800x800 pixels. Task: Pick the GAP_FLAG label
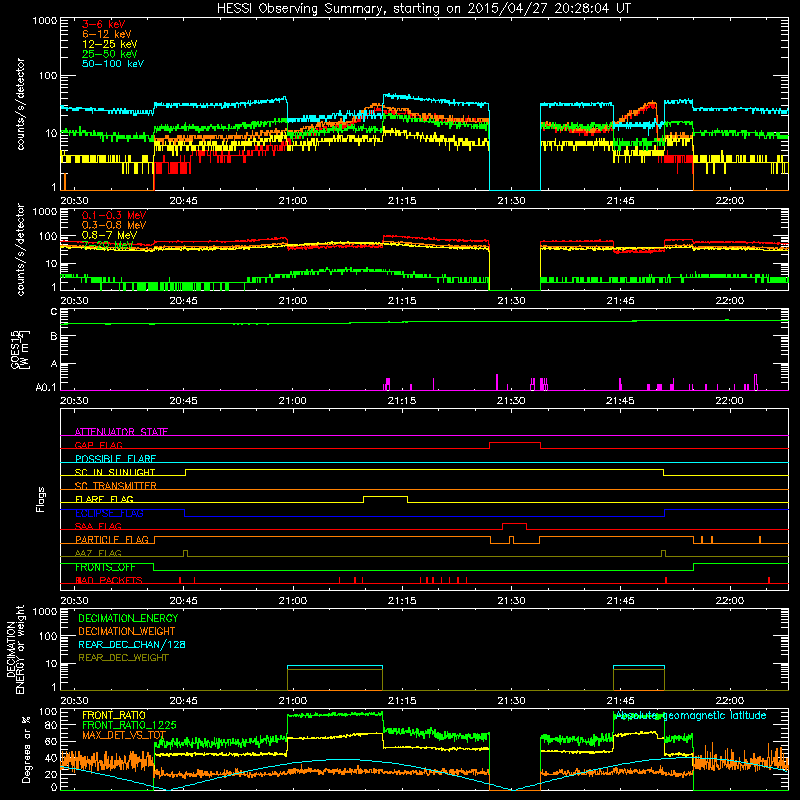pos(98,445)
